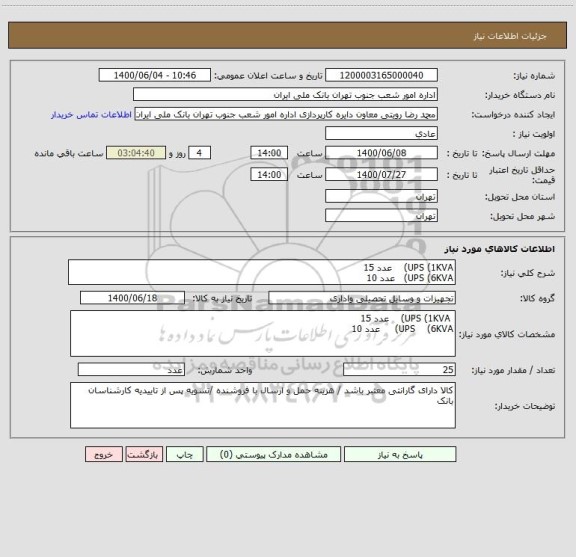Click the تعداد / مقدار مورد نیاز label
Viewport: 576px width, 557px height.
coord(513,370)
